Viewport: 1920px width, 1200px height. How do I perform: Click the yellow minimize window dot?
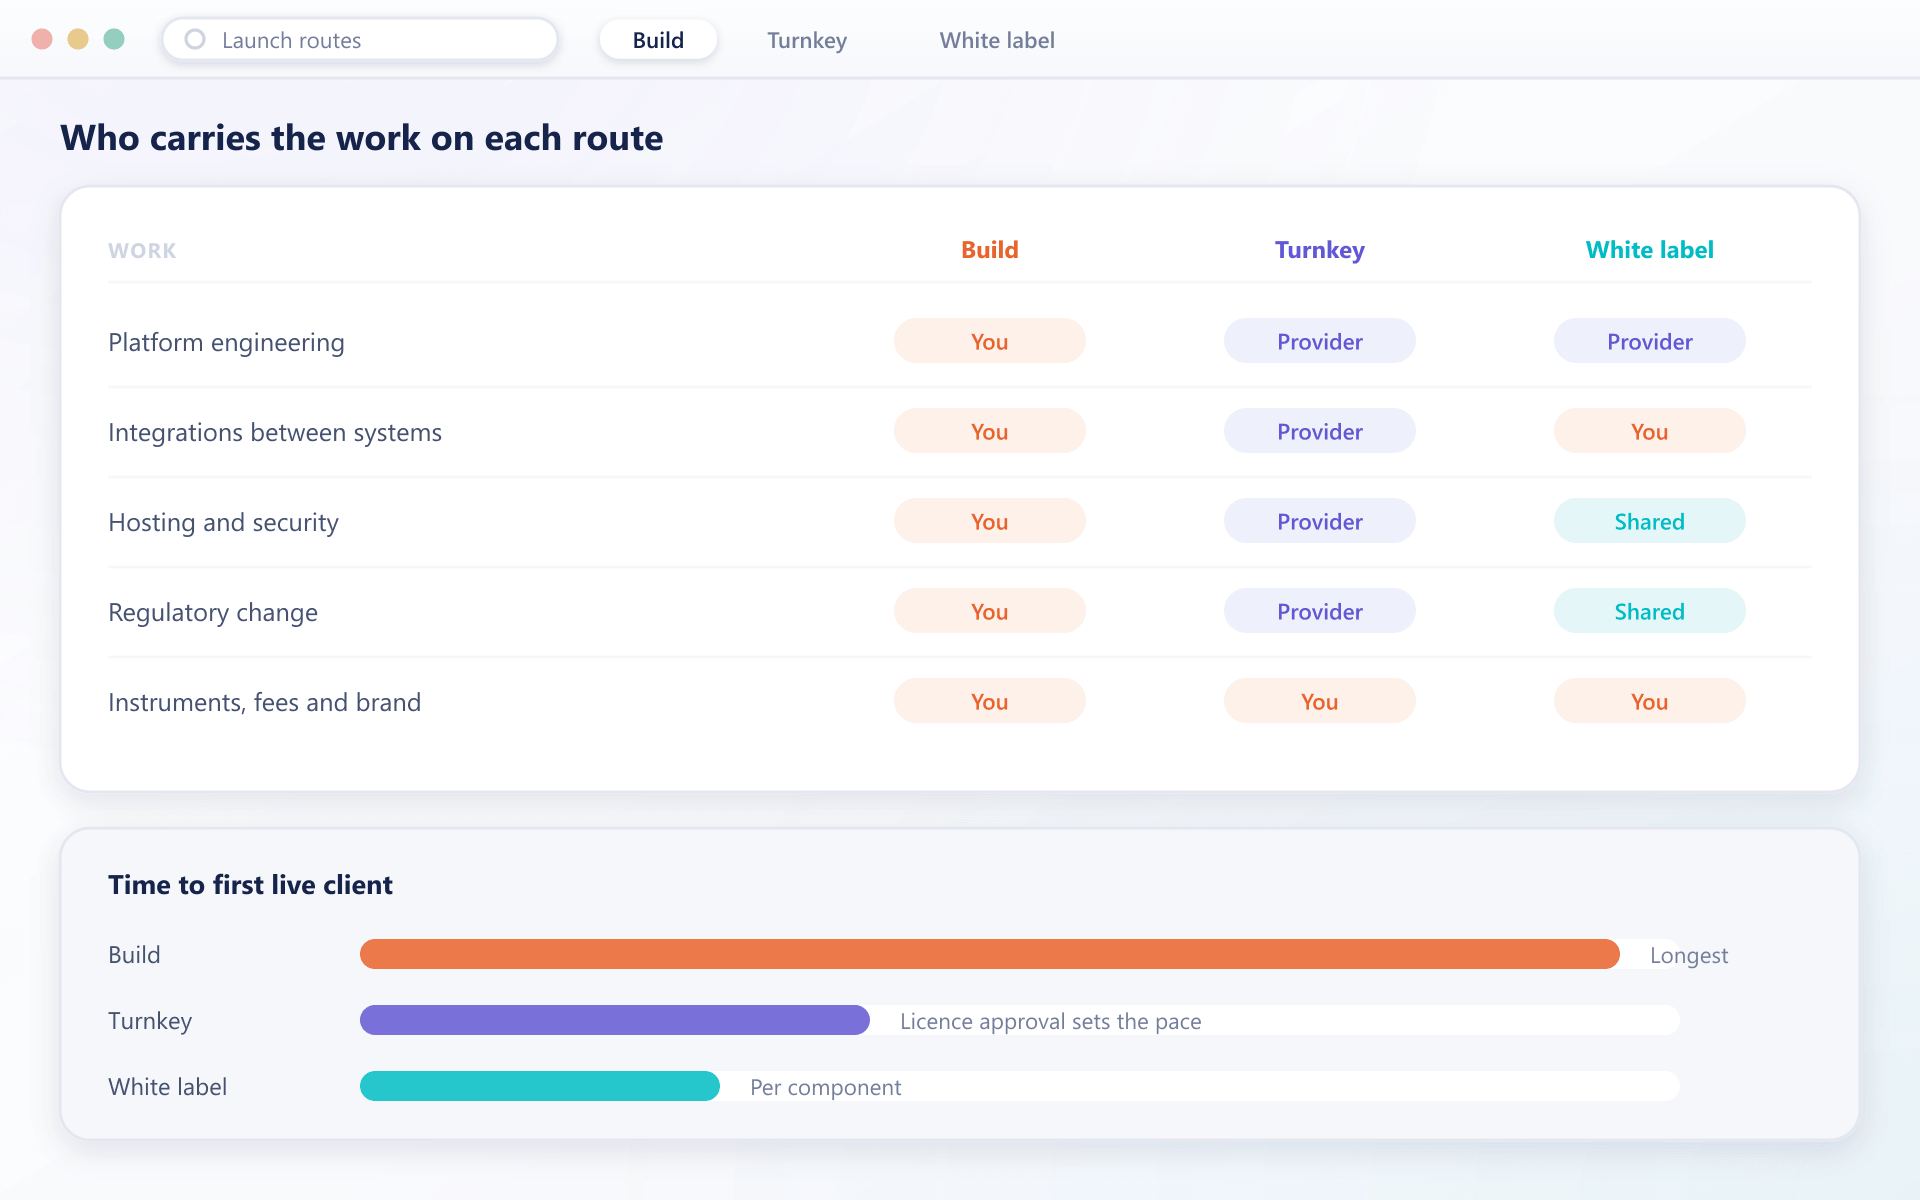(78, 39)
